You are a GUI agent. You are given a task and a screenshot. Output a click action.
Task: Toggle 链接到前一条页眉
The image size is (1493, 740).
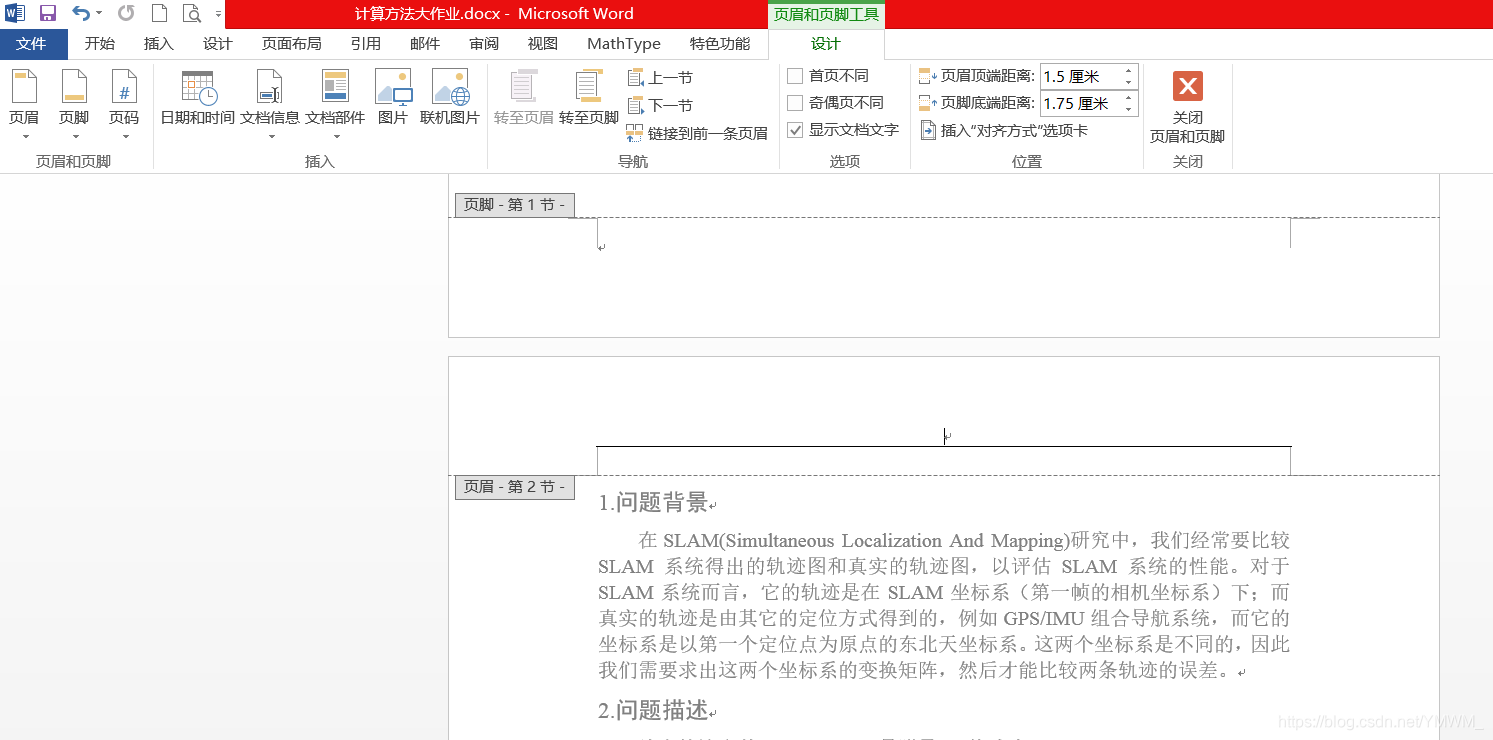pyautogui.click(x=697, y=133)
